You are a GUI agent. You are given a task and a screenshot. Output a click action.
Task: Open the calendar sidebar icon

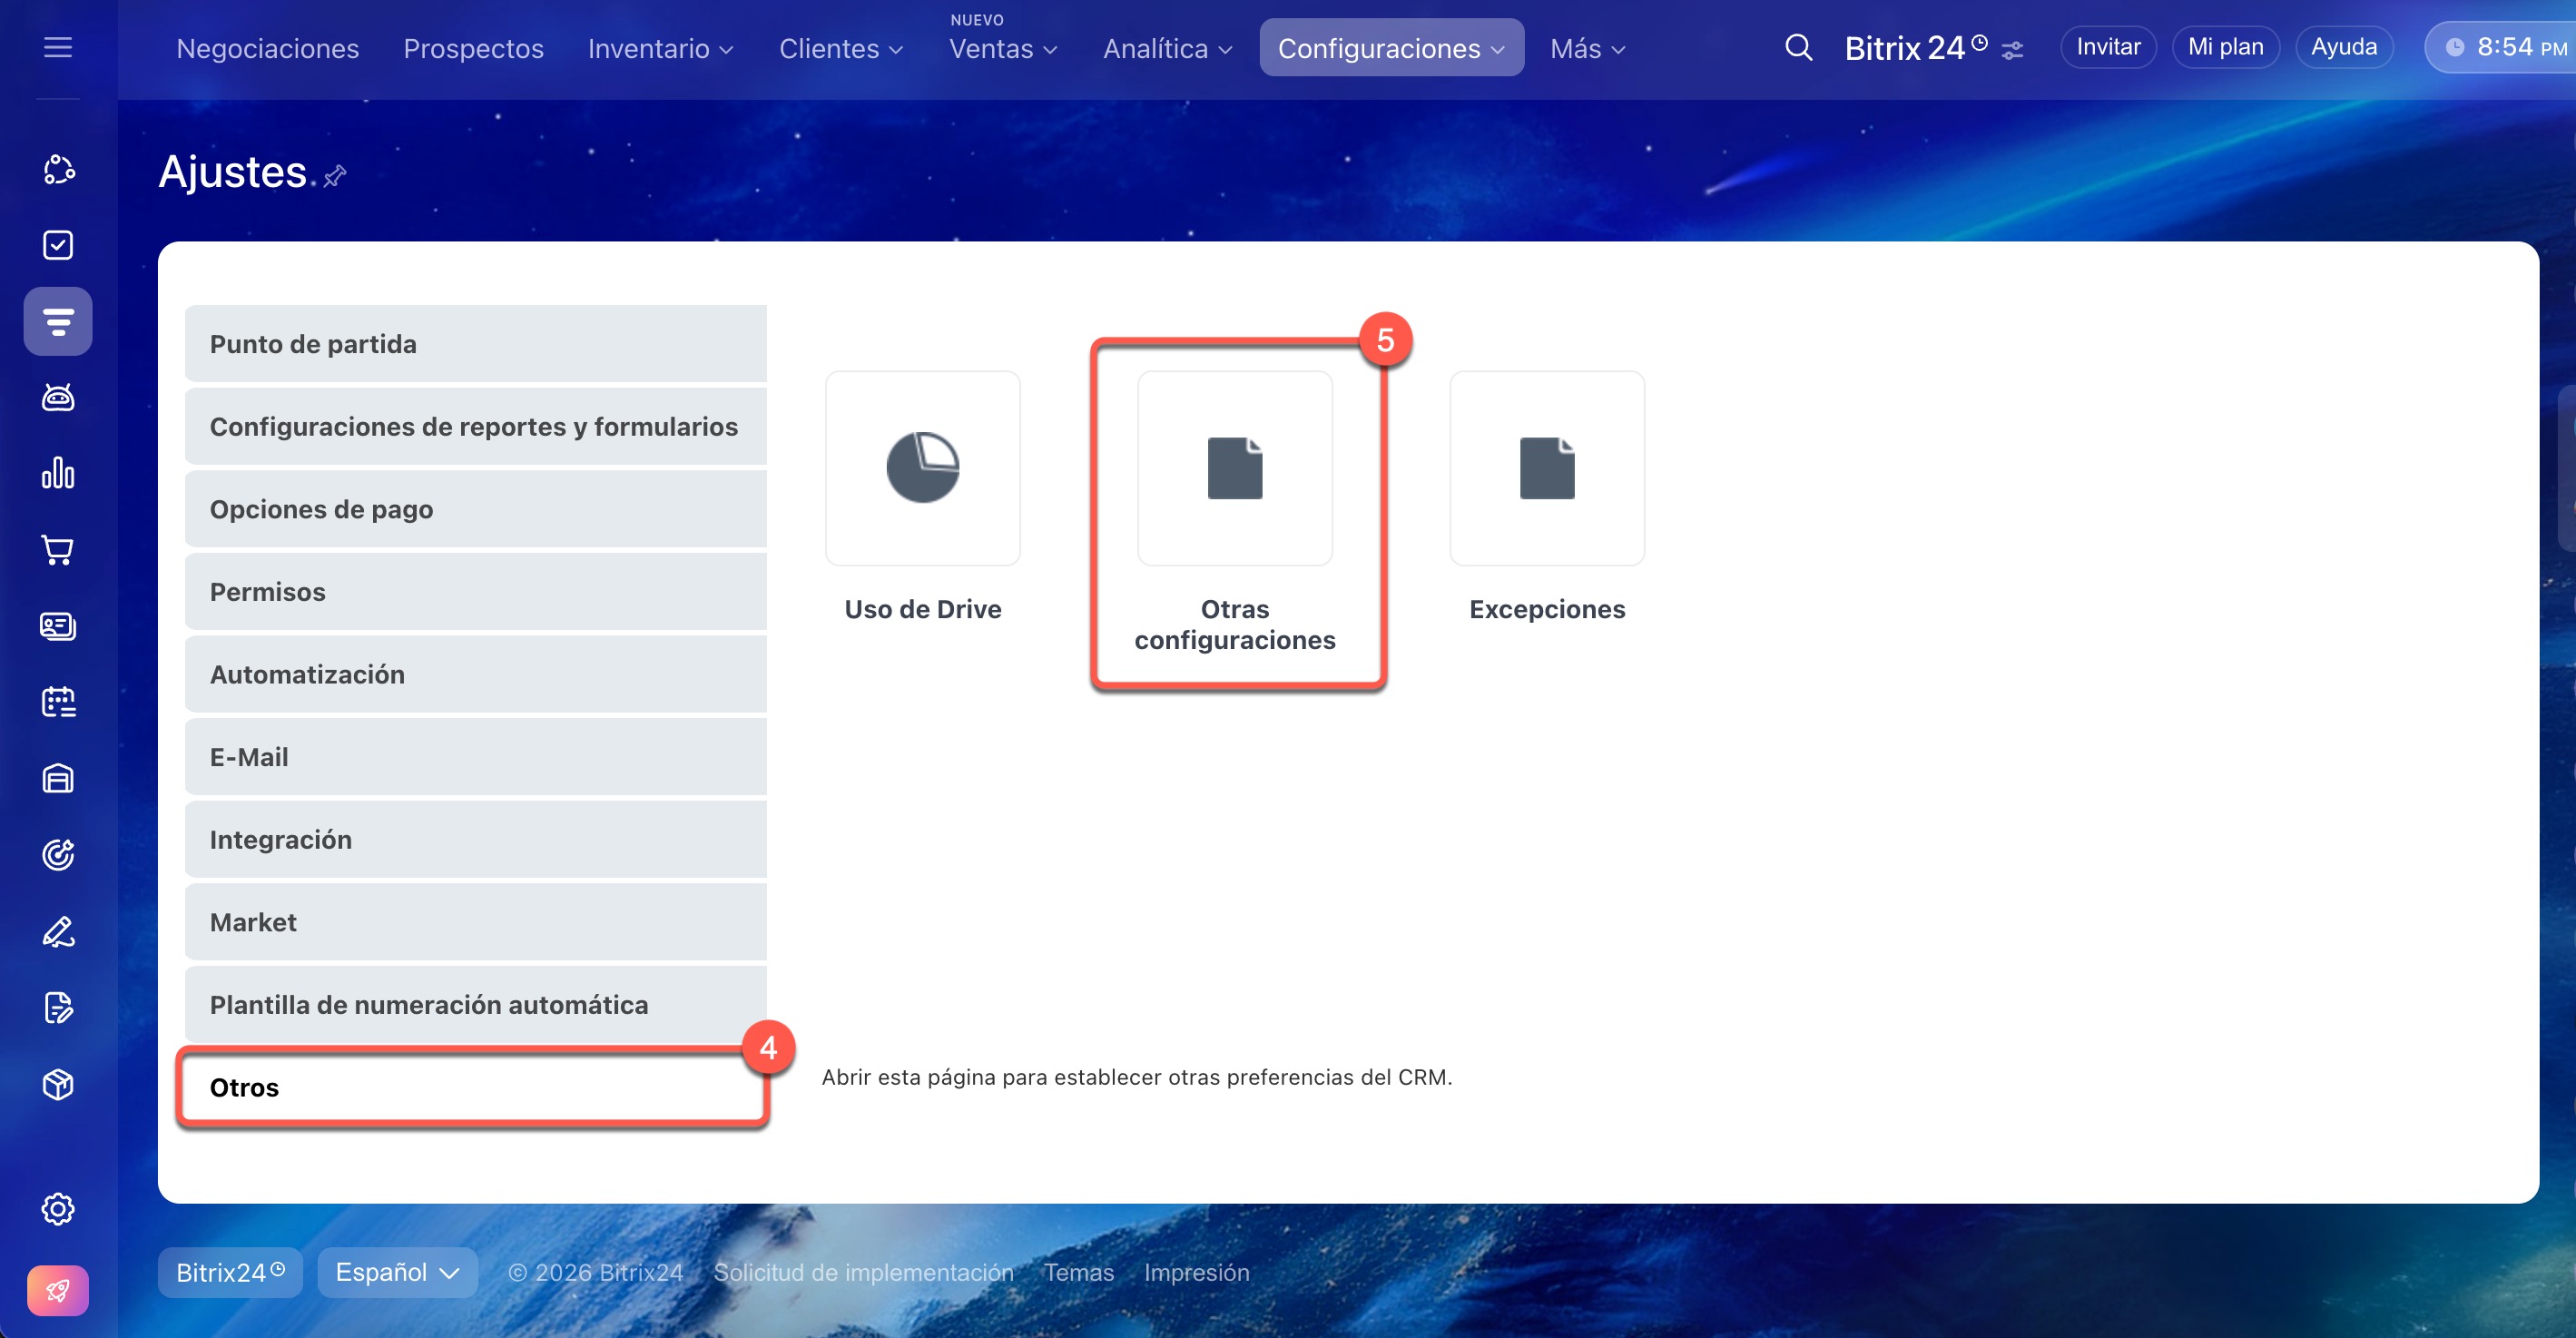click(58, 702)
